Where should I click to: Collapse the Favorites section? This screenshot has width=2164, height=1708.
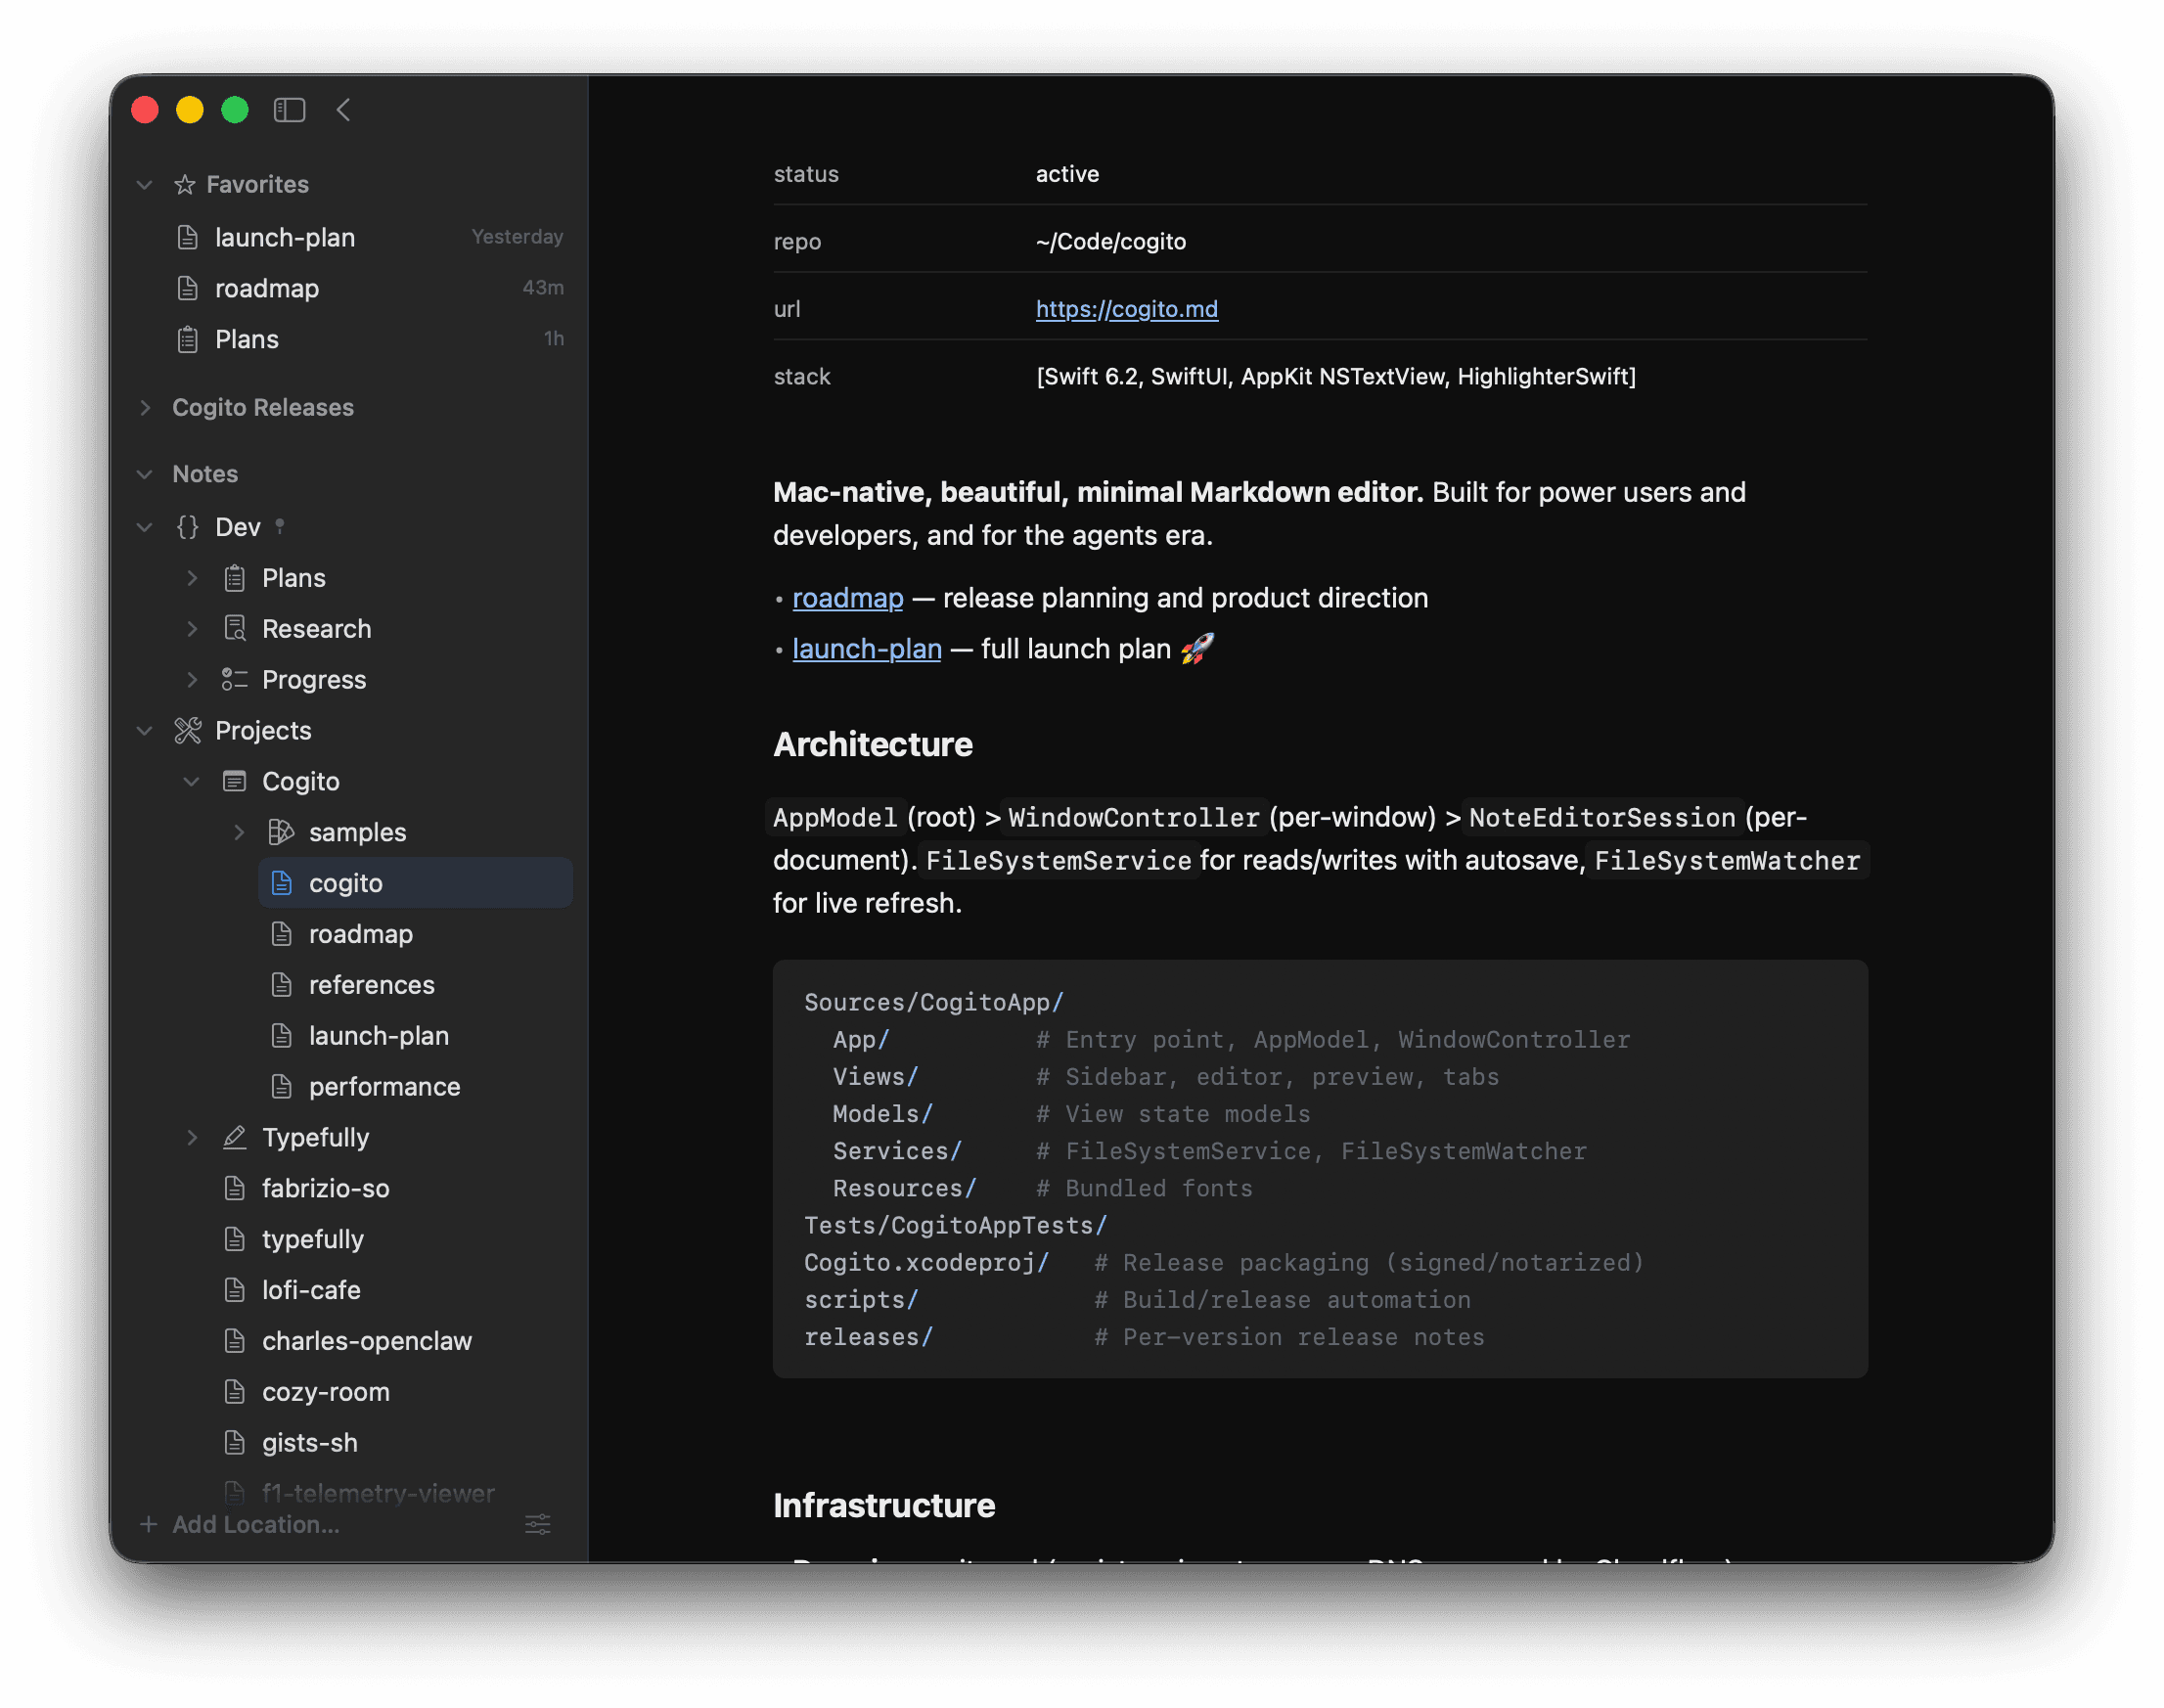click(x=145, y=184)
